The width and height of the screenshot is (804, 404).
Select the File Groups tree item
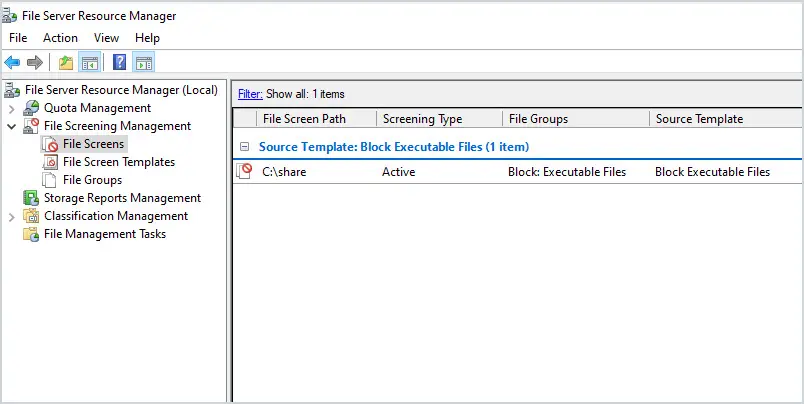click(x=92, y=180)
